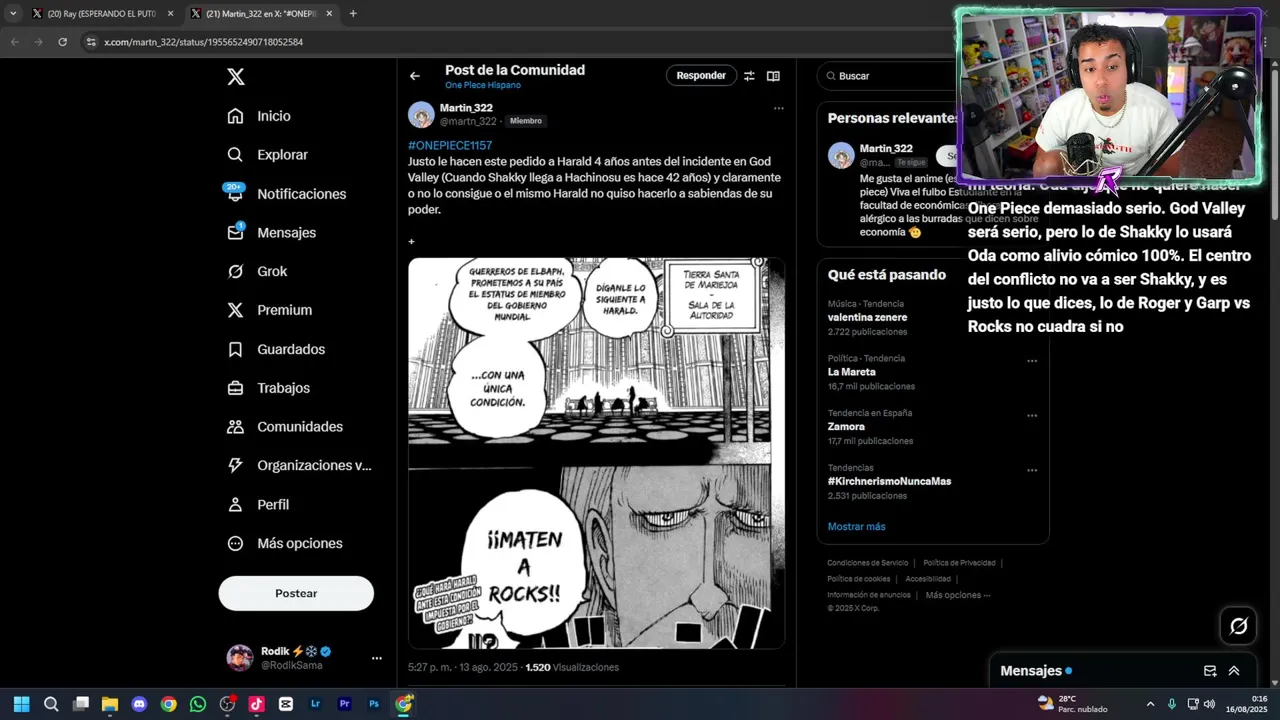Open account menu dots beside Rodik
1280x720 pixels.
click(x=377, y=658)
